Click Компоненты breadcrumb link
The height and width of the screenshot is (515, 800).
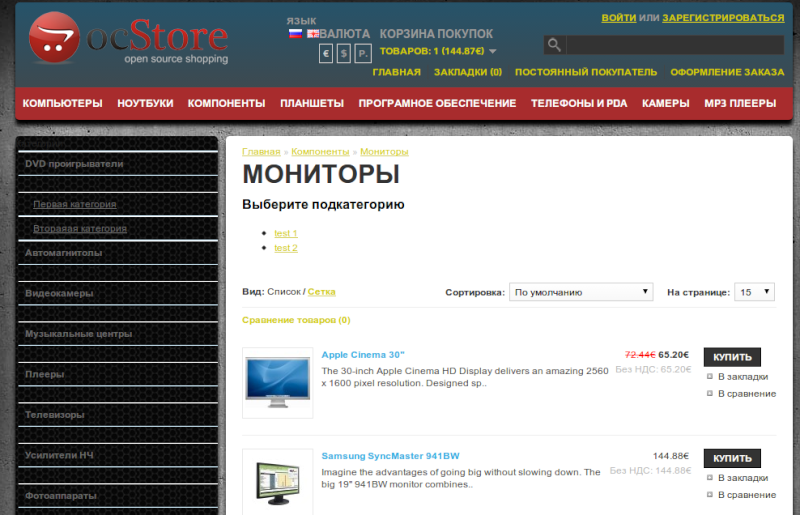point(320,152)
